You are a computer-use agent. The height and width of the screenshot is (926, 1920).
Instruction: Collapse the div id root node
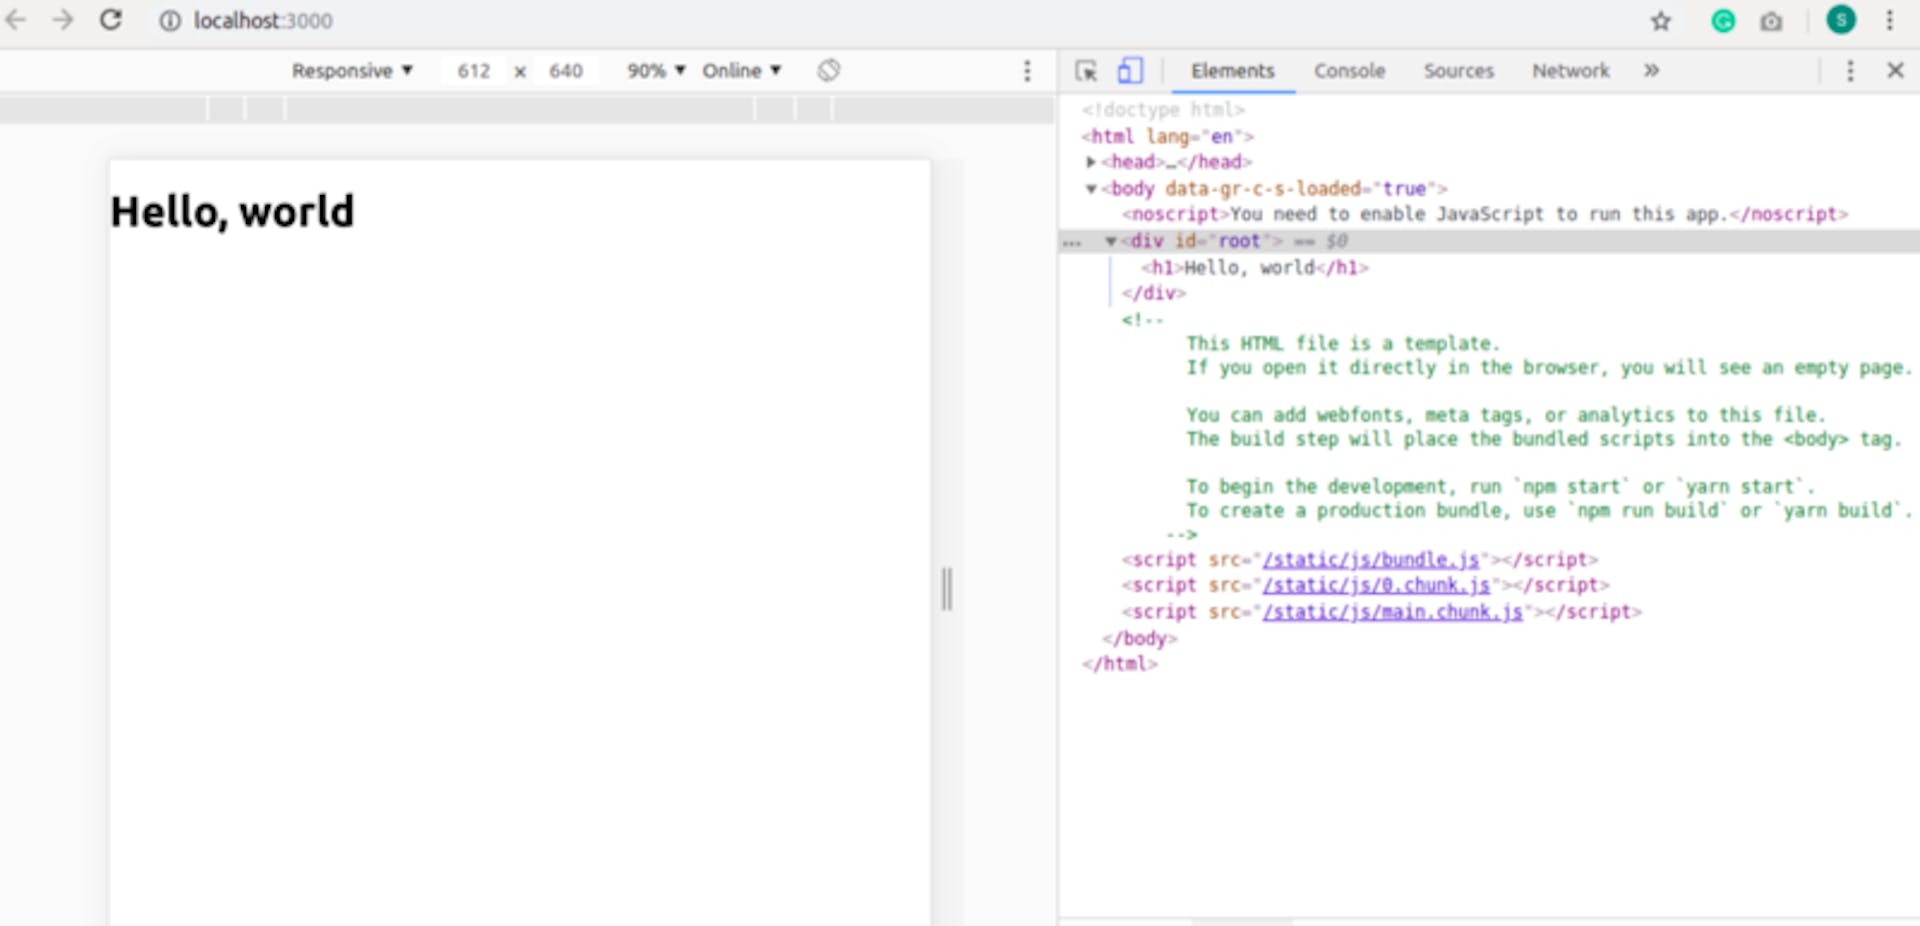(x=1111, y=241)
